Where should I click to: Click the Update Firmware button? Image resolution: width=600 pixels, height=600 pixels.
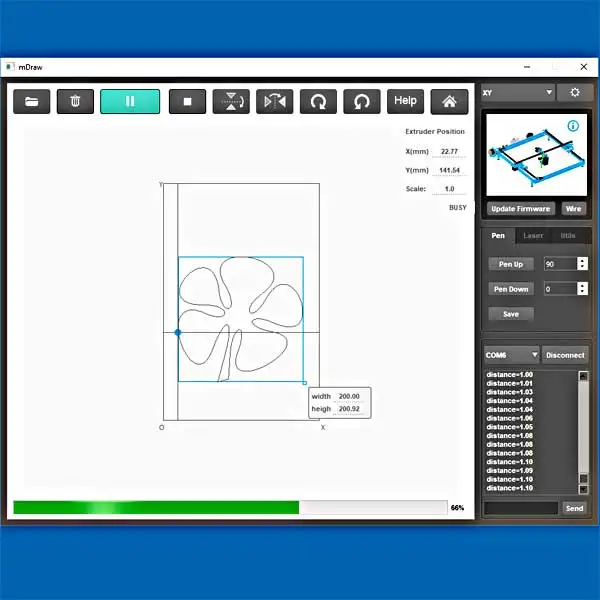point(521,209)
